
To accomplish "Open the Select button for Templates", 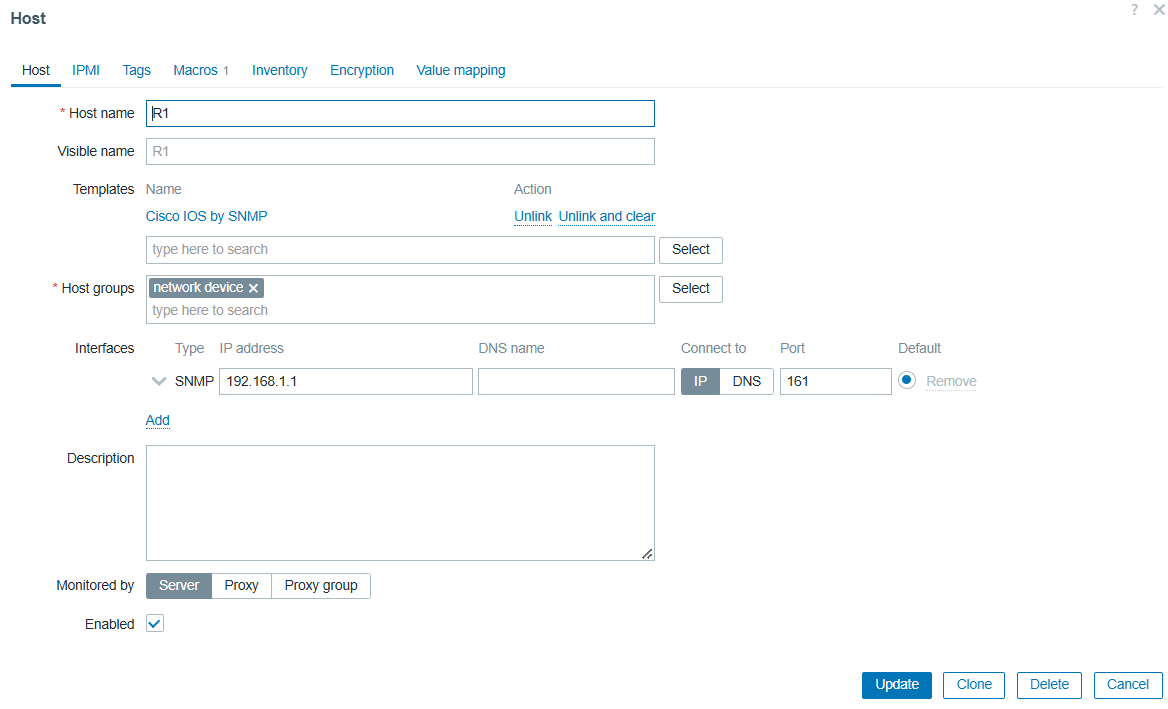I will point(690,250).
